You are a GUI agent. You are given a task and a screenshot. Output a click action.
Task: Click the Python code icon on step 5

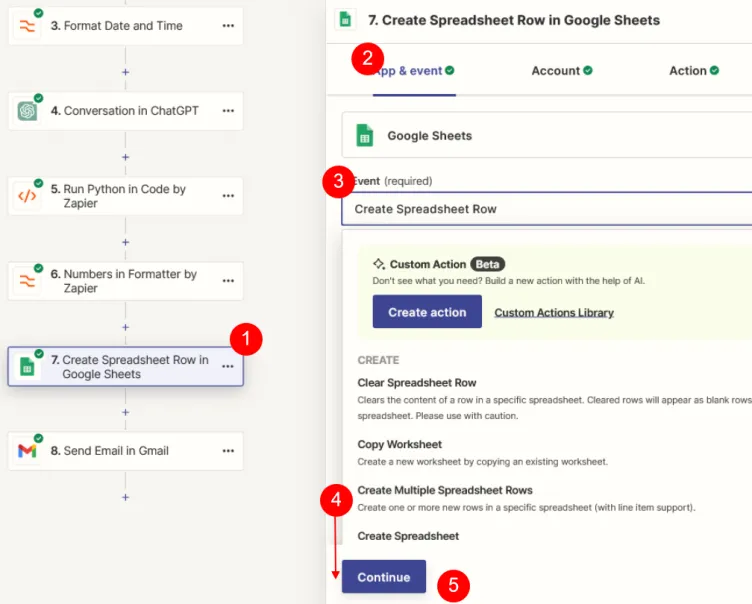(x=27, y=196)
